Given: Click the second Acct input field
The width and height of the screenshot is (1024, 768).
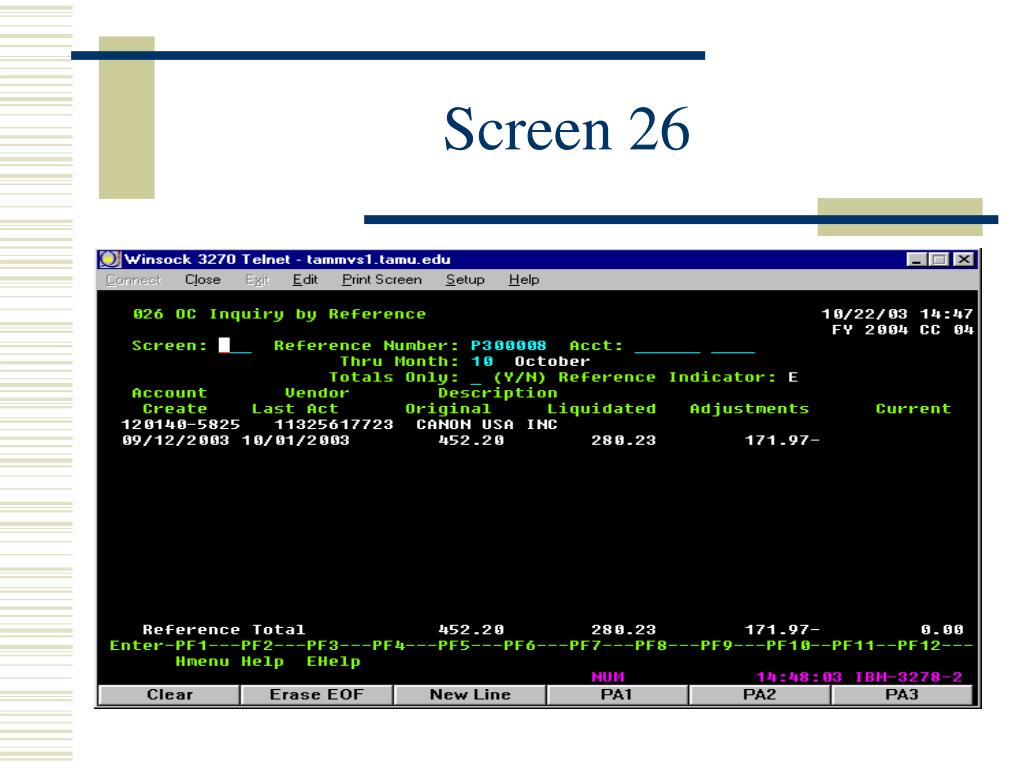Looking at the screenshot, I should pyautogui.click(x=733, y=347).
